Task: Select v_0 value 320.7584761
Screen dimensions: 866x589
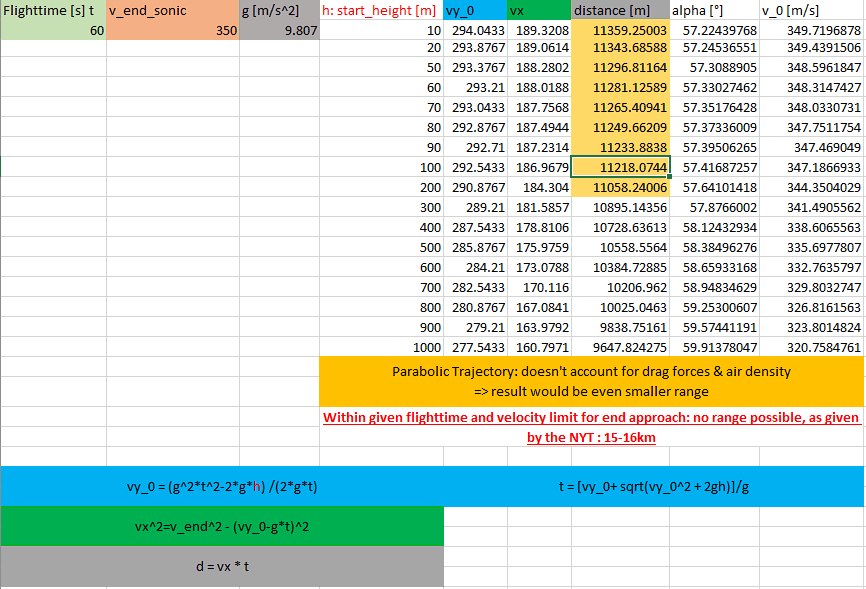Action: [812, 348]
